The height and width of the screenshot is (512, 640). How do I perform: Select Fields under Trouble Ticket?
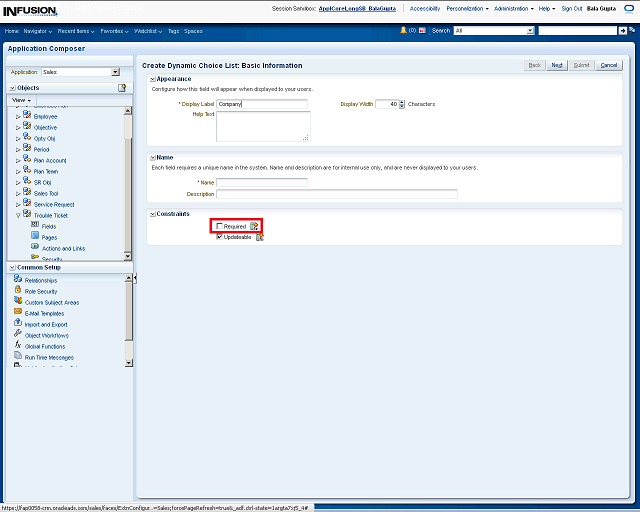[x=49, y=226]
